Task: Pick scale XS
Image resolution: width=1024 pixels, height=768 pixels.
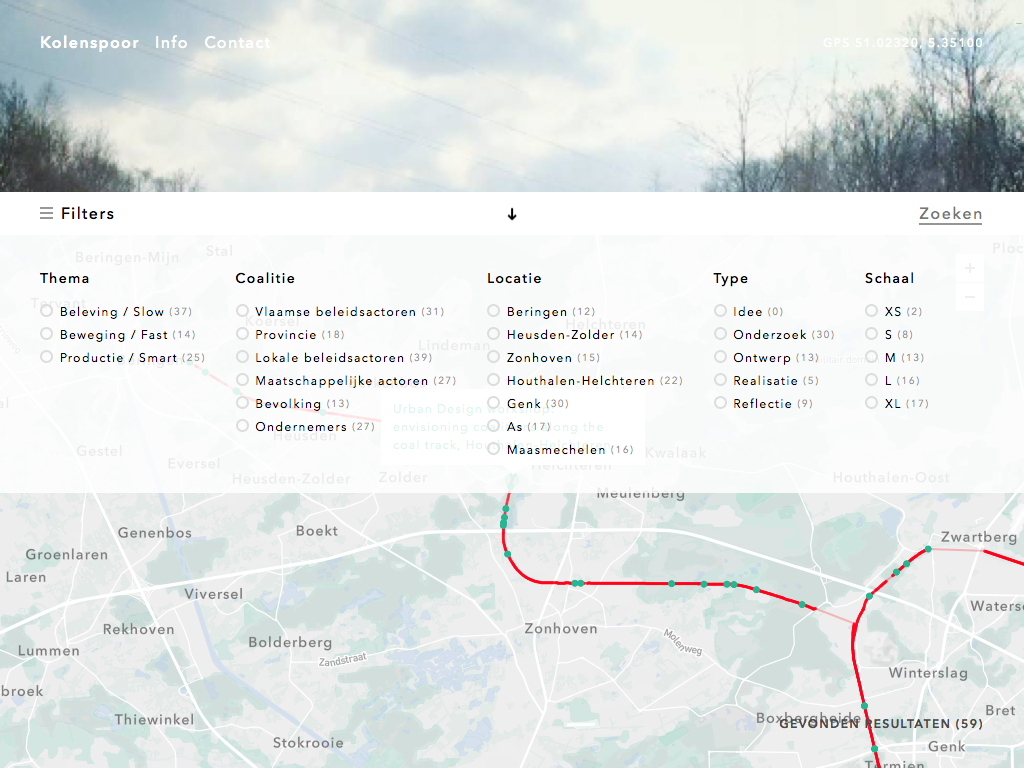Action: tap(894, 312)
